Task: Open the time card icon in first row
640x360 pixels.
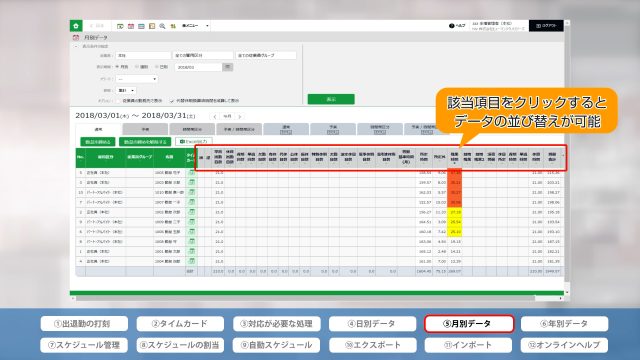Action: (191, 173)
